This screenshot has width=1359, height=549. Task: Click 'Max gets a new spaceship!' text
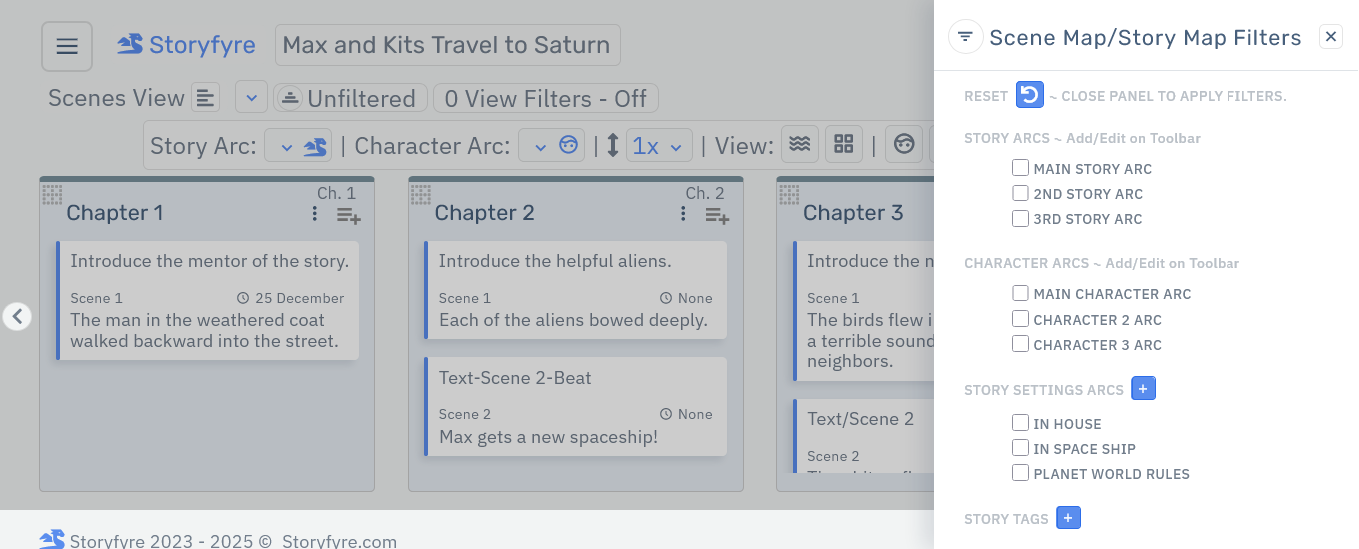pos(548,436)
